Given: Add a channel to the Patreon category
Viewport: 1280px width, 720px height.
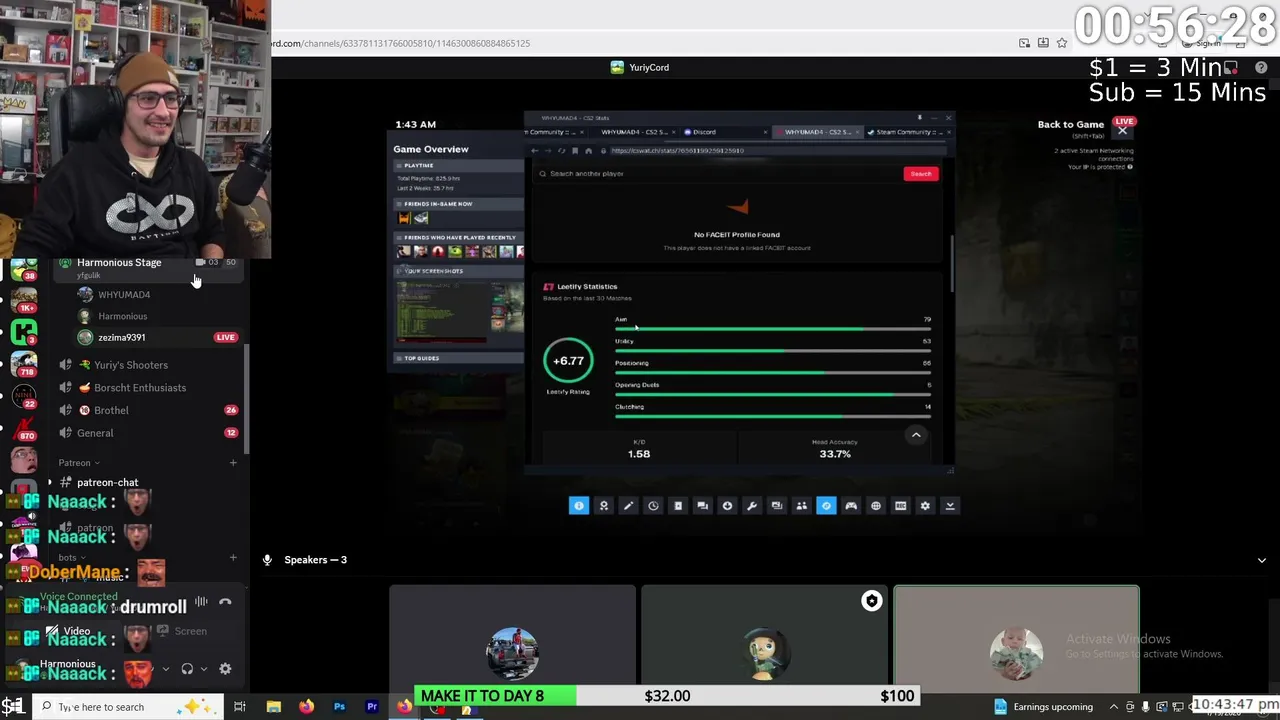Looking at the screenshot, I should tap(233, 463).
